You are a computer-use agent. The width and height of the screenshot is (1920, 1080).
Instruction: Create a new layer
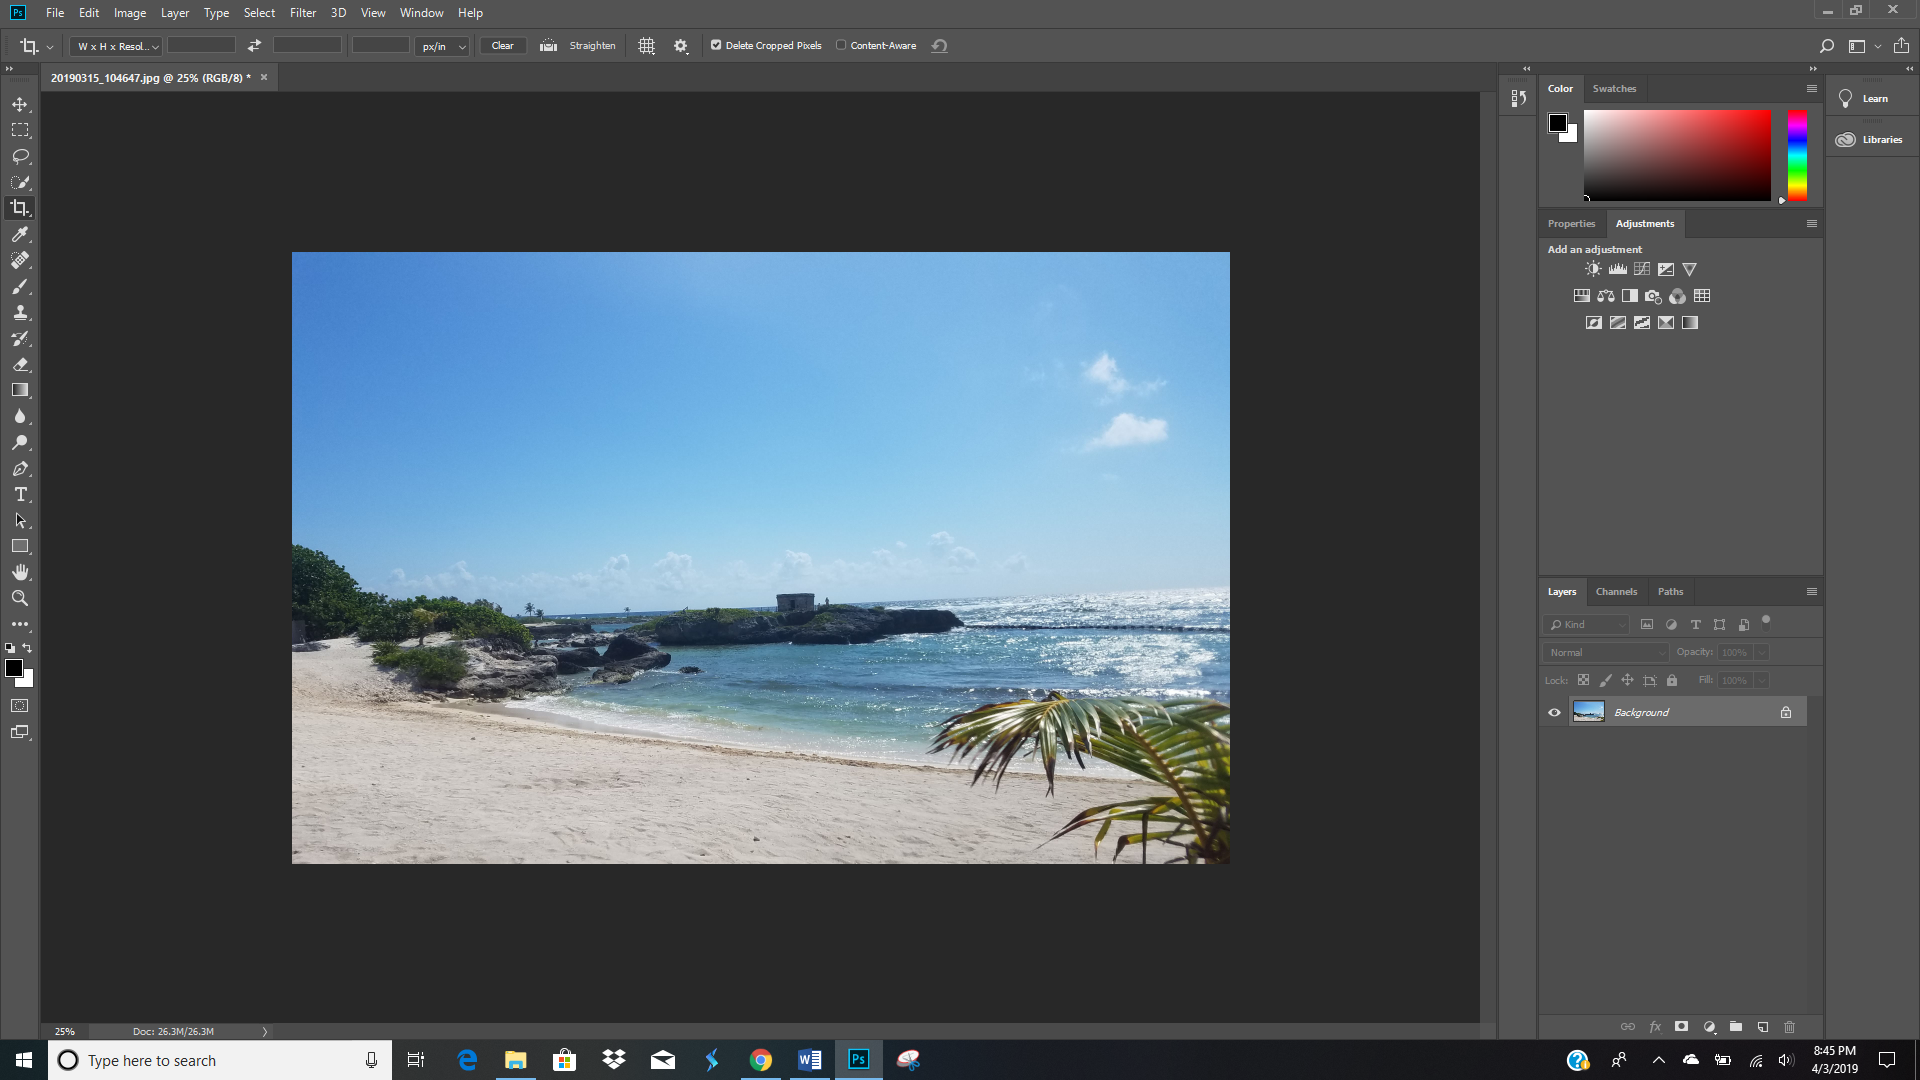[1762, 1027]
